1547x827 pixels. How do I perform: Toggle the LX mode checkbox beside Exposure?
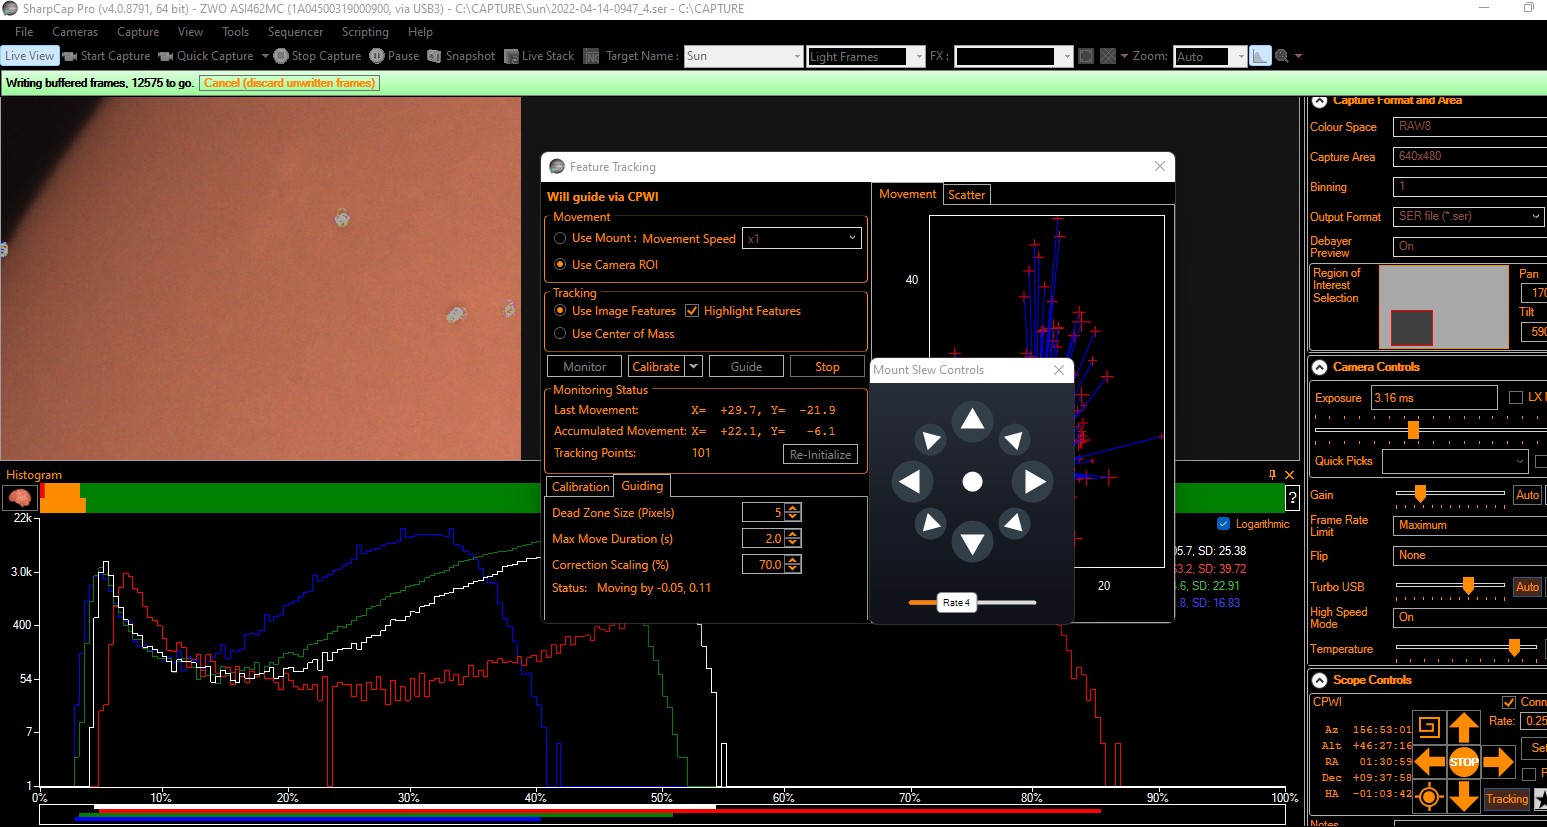[1515, 397]
